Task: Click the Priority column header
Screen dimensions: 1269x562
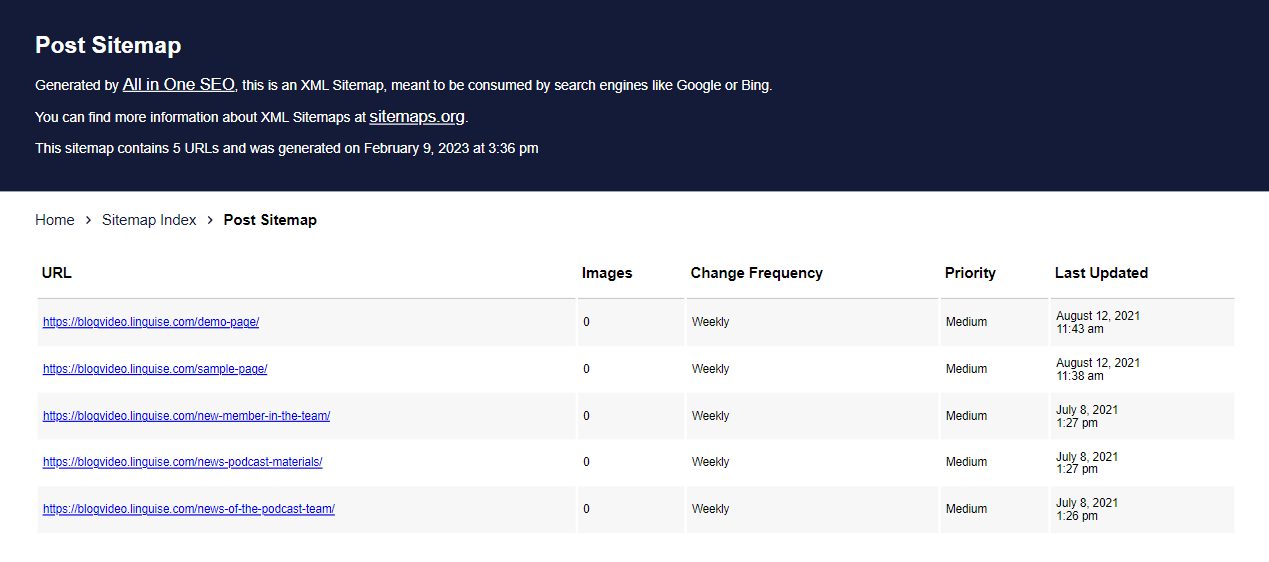Action: coord(970,273)
